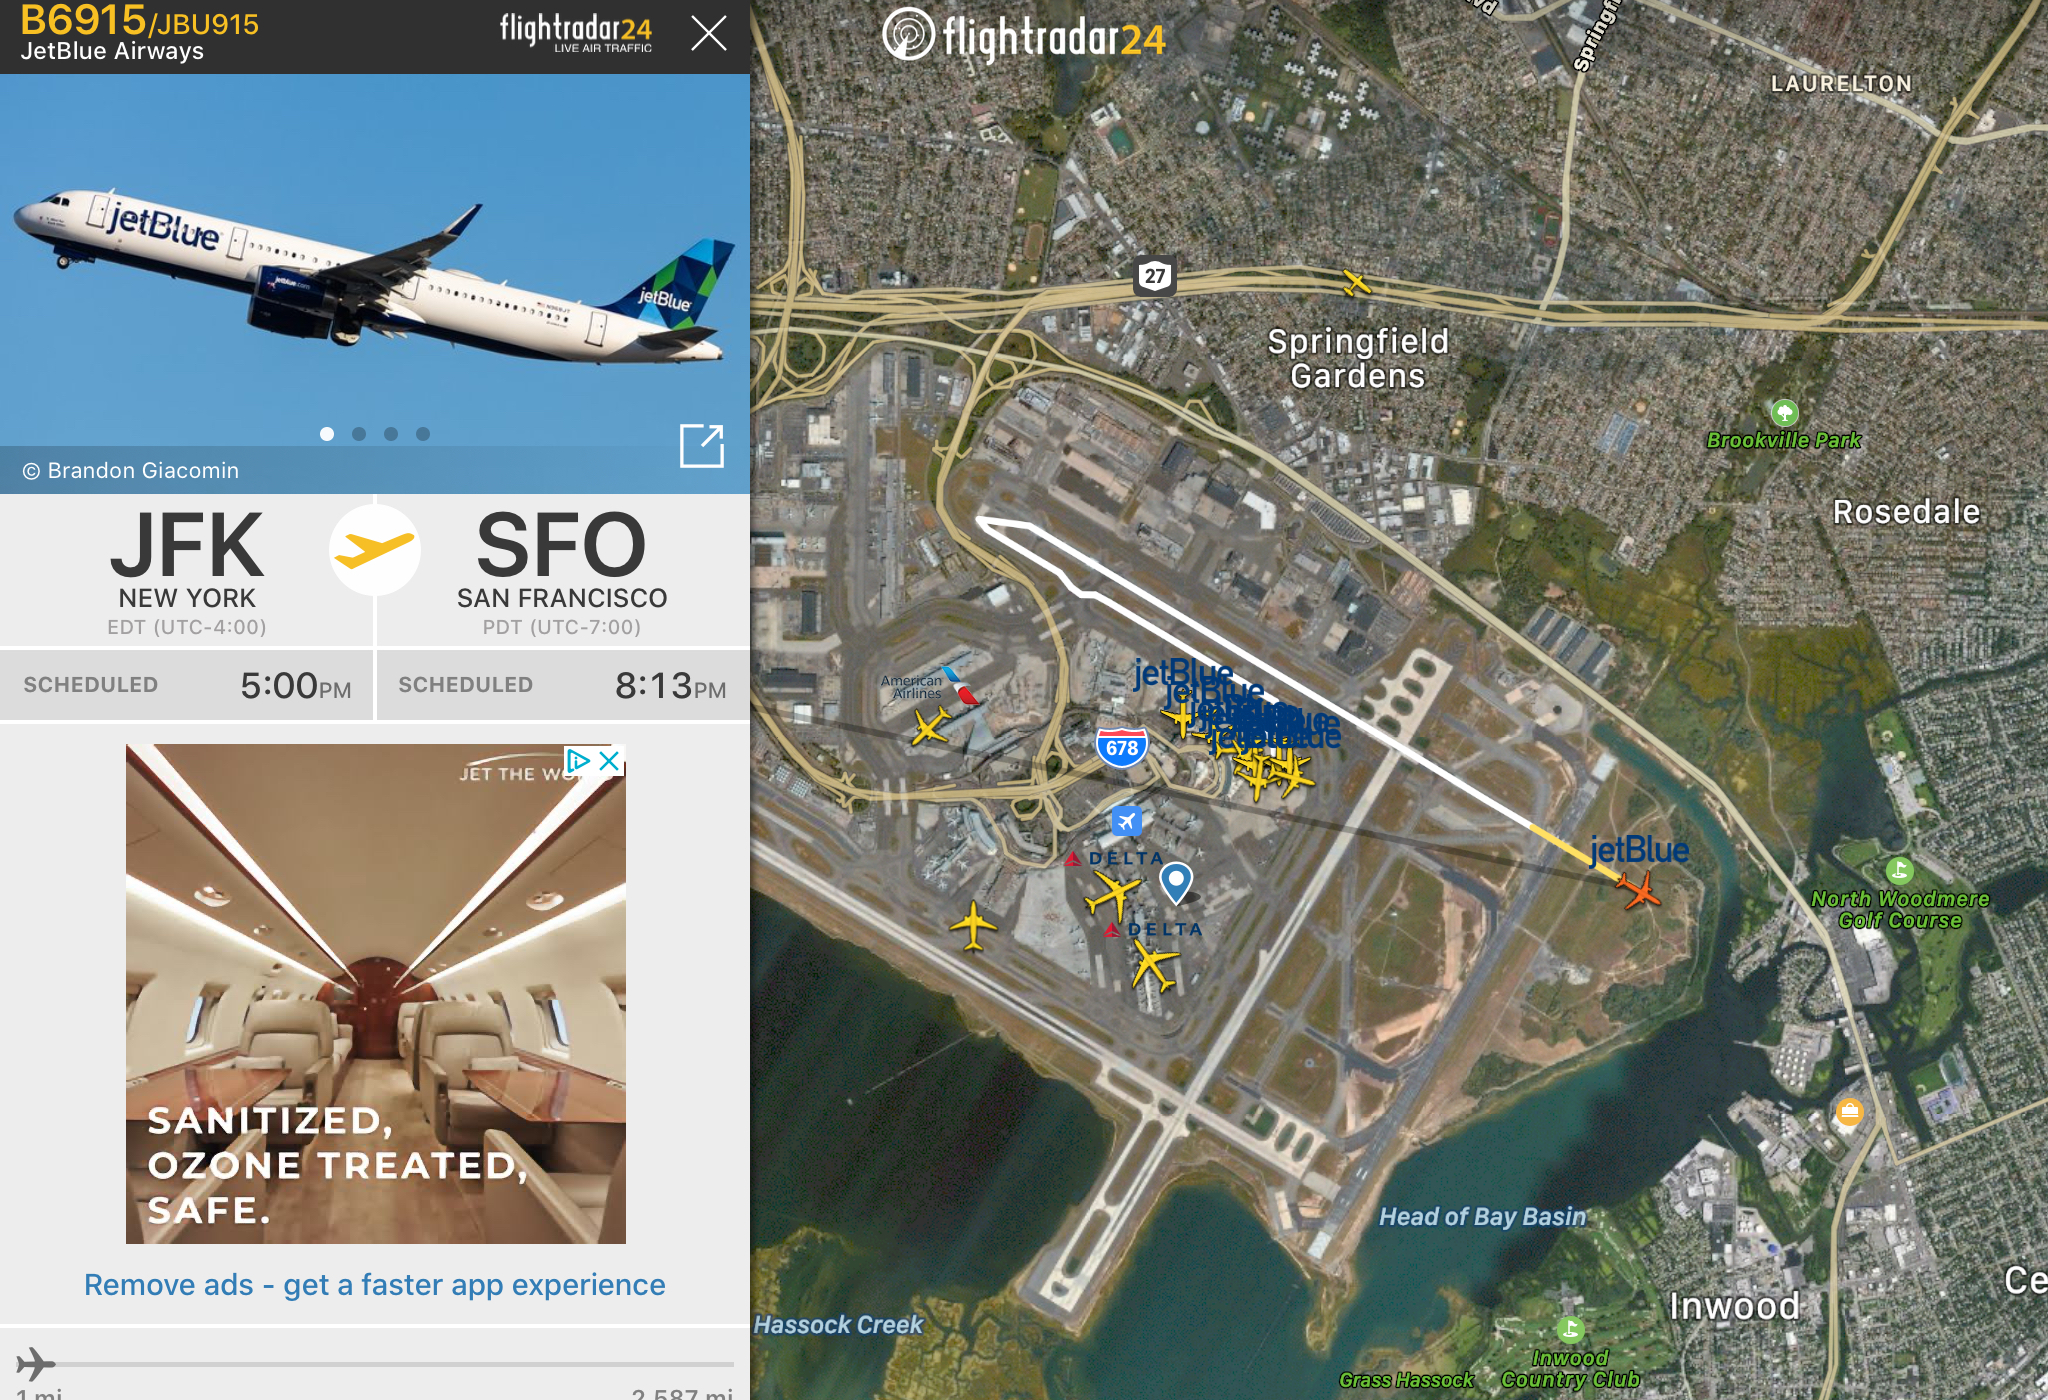Select yellow aircraft near American Airlines terminal
The height and width of the screenshot is (1400, 2048).
tap(930, 725)
